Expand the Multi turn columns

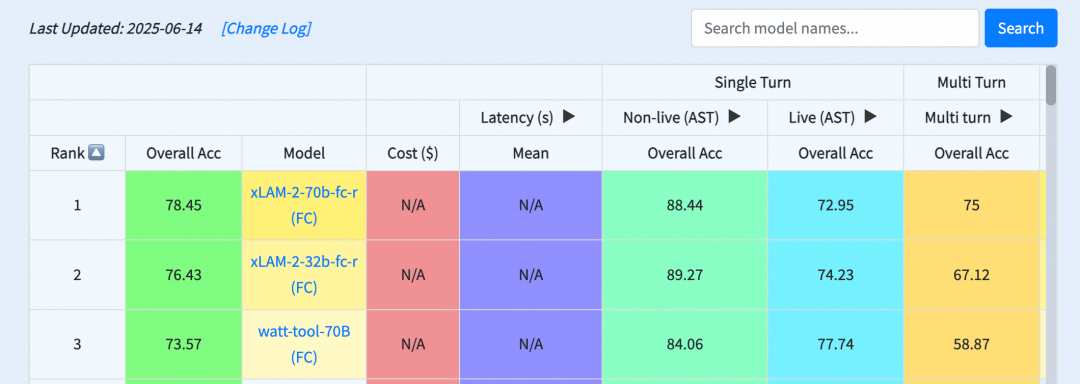[1006, 117]
